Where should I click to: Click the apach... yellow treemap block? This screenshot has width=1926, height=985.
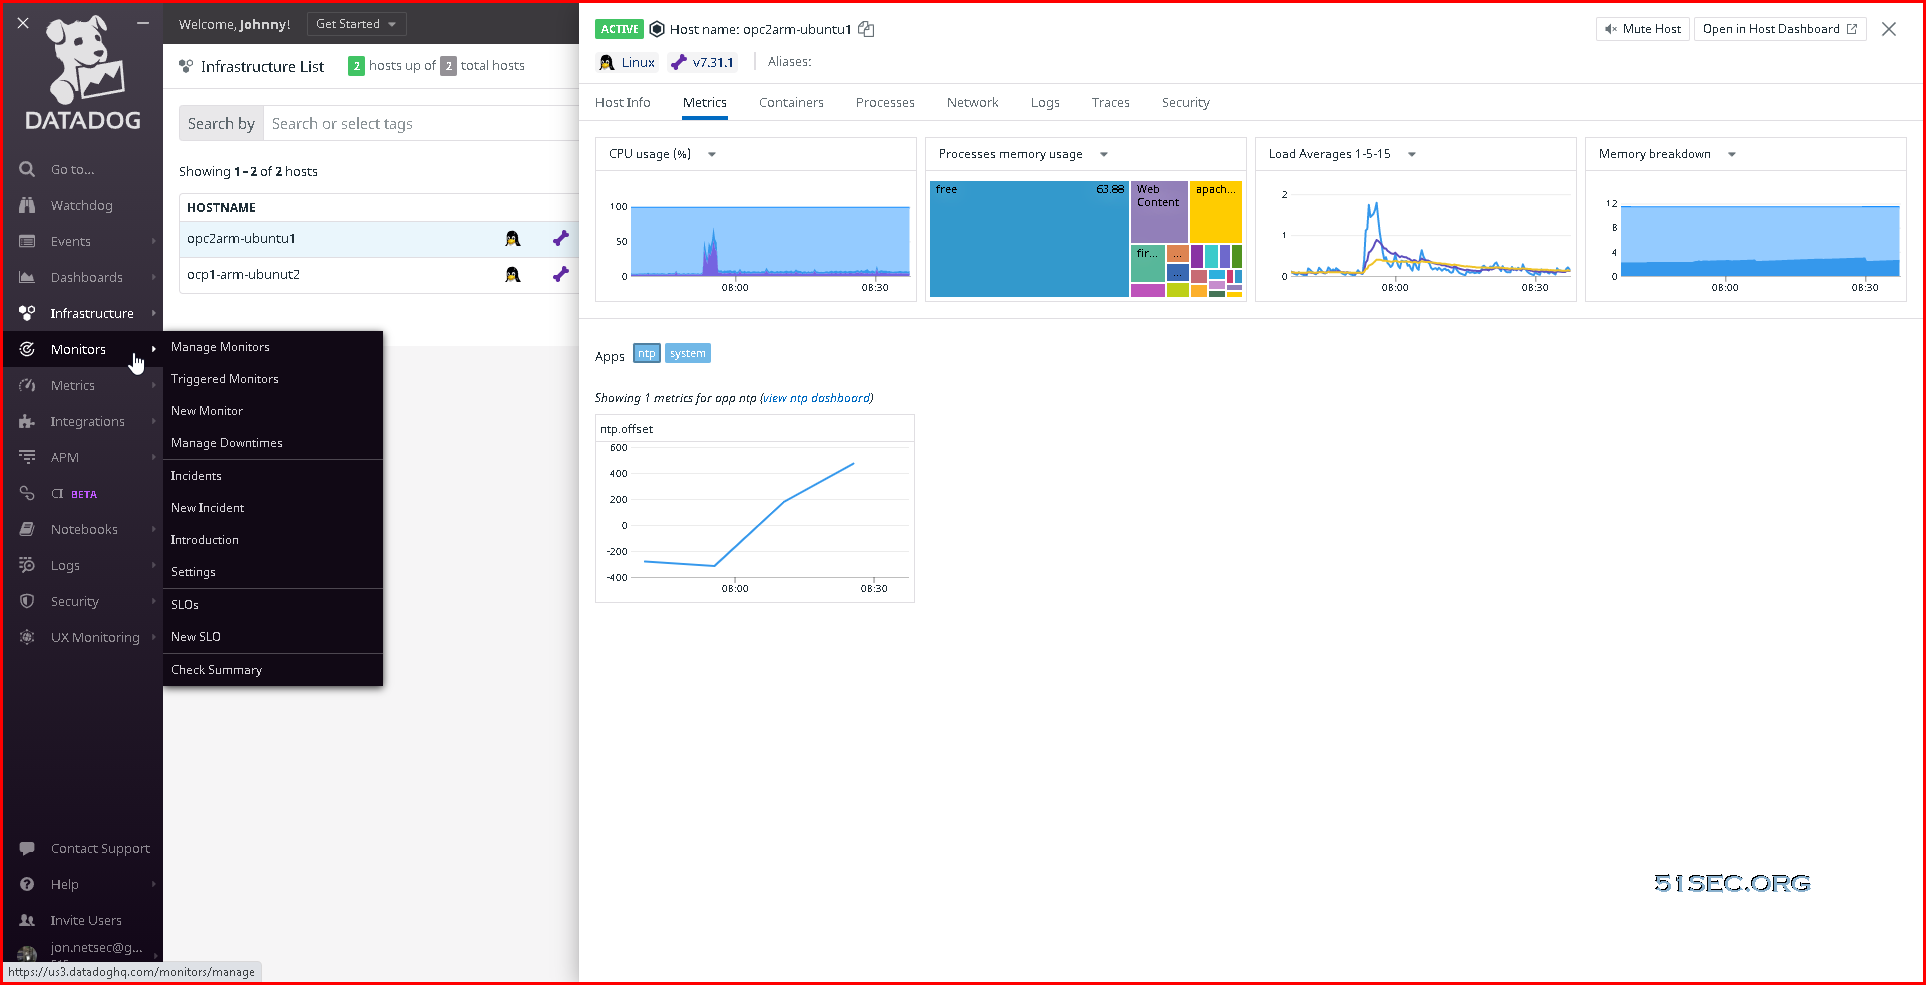pyautogui.click(x=1216, y=211)
